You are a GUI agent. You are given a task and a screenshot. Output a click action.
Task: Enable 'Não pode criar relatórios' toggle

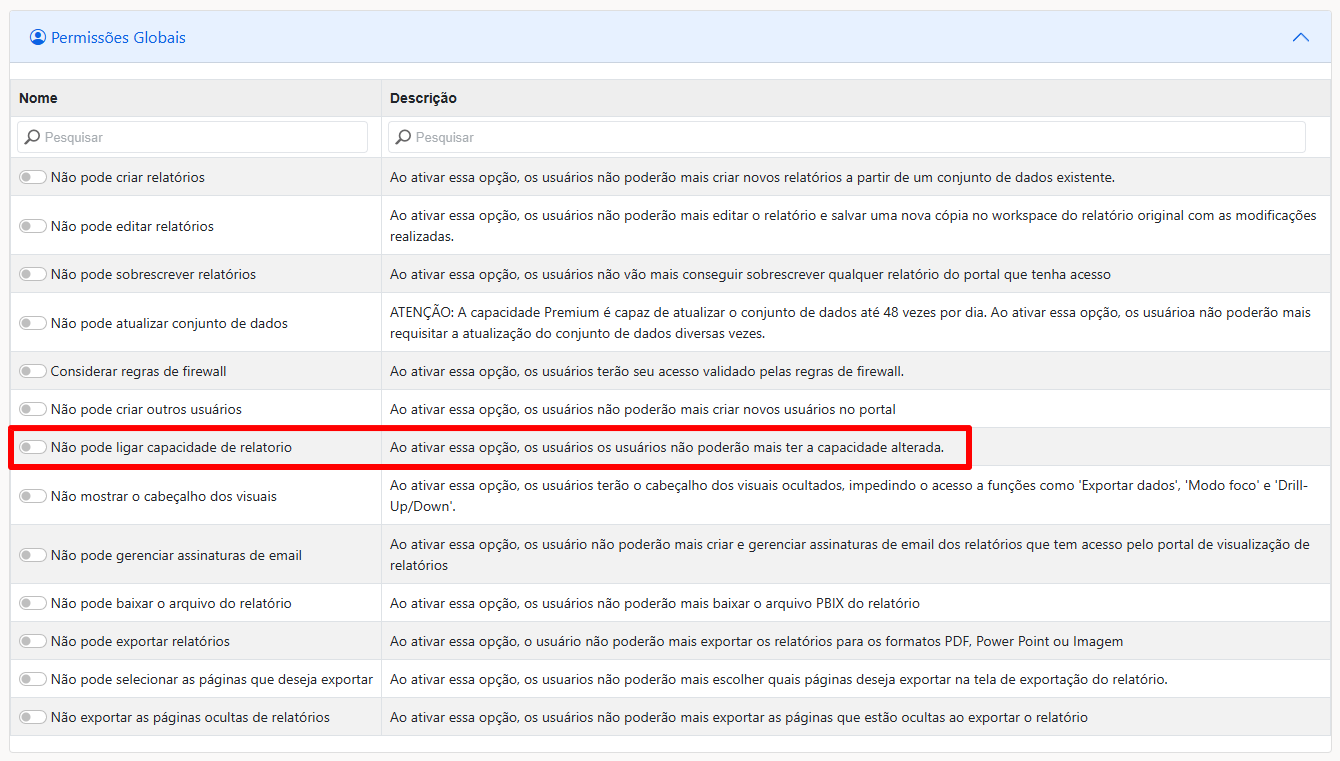(x=33, y=177)
